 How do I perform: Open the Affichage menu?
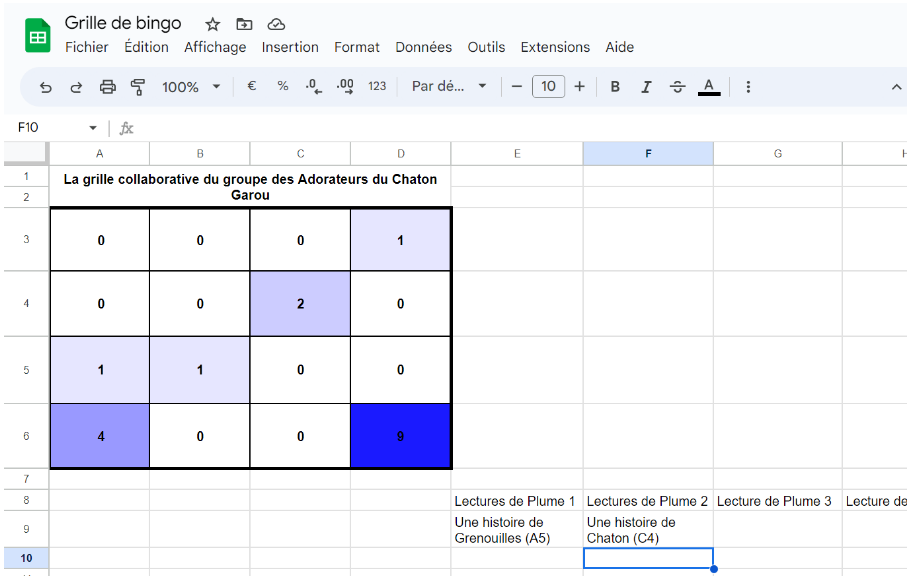215,47
